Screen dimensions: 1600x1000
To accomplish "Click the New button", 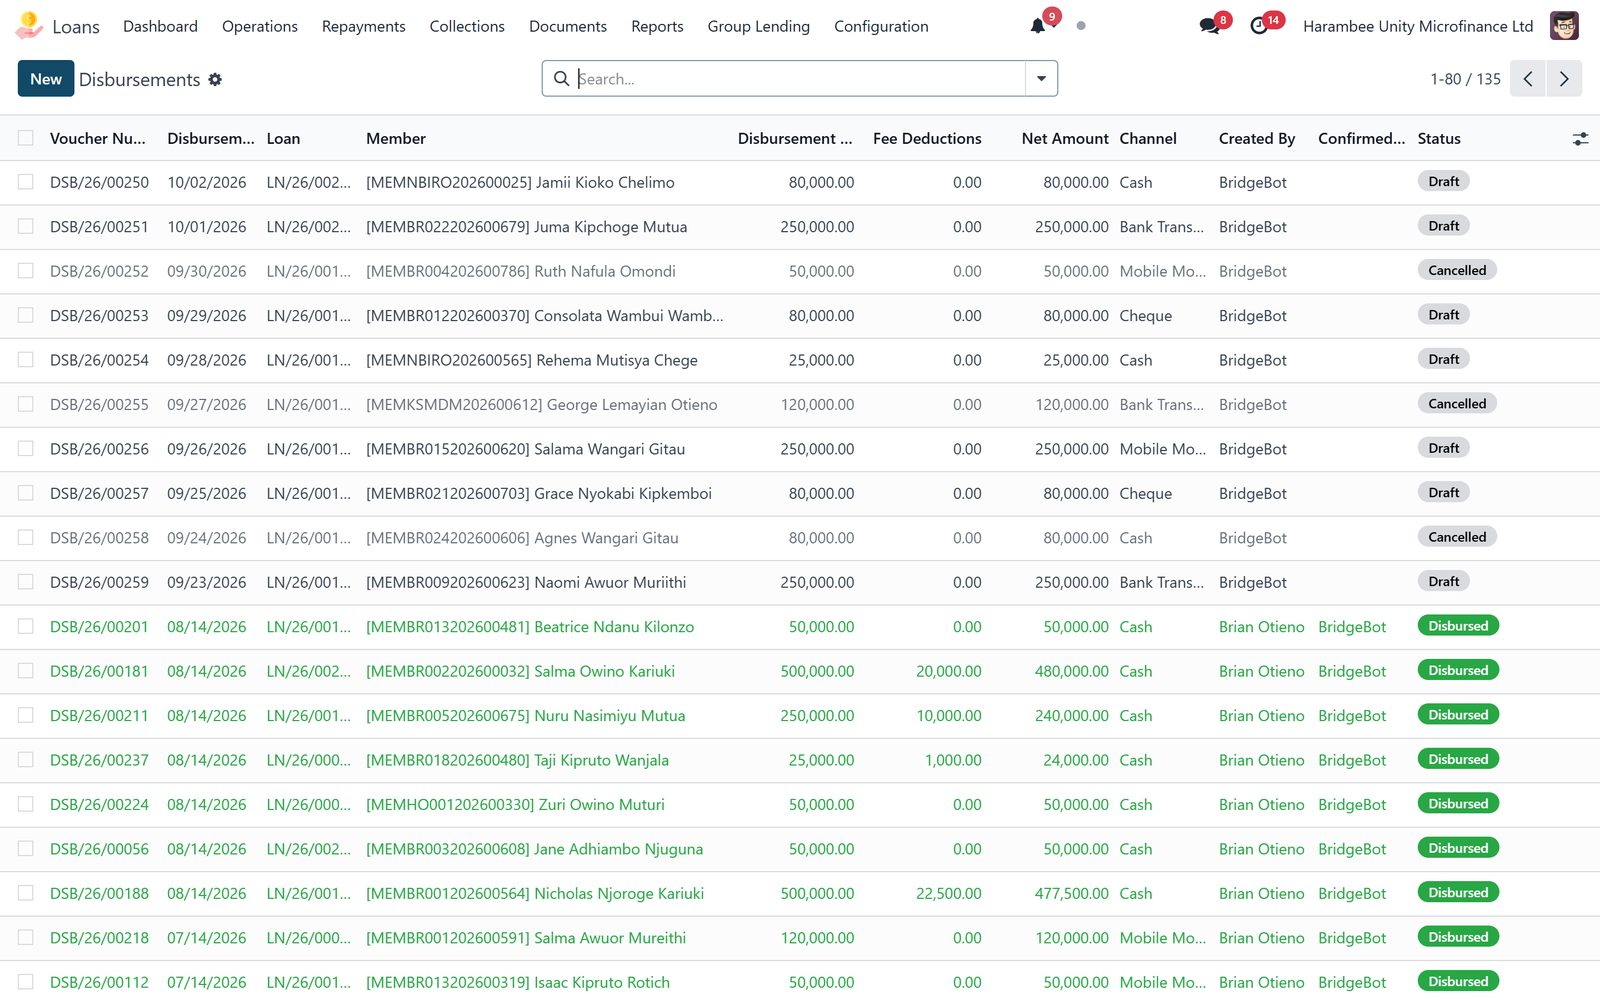I will coord(46,79).
